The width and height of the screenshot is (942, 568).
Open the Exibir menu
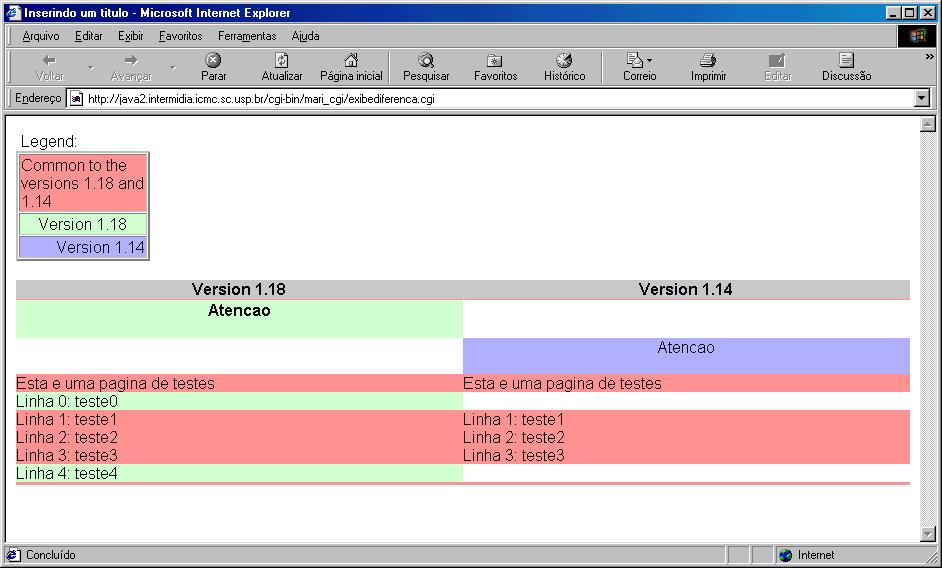pos(130,36)
